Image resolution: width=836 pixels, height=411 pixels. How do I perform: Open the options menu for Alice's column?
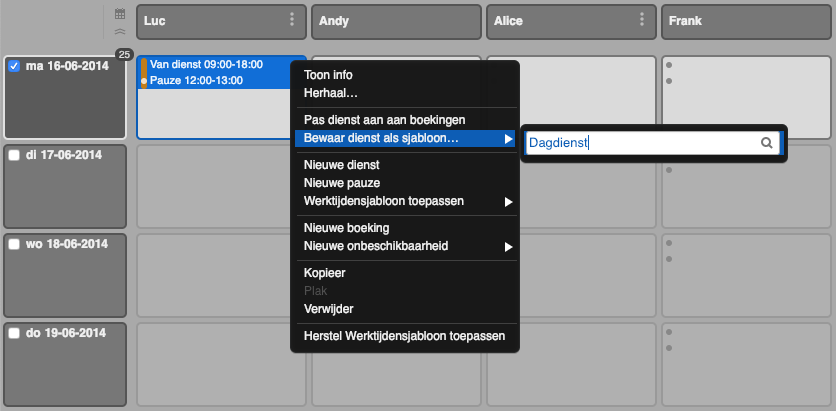pyautogui.click(x=641, y=20)
